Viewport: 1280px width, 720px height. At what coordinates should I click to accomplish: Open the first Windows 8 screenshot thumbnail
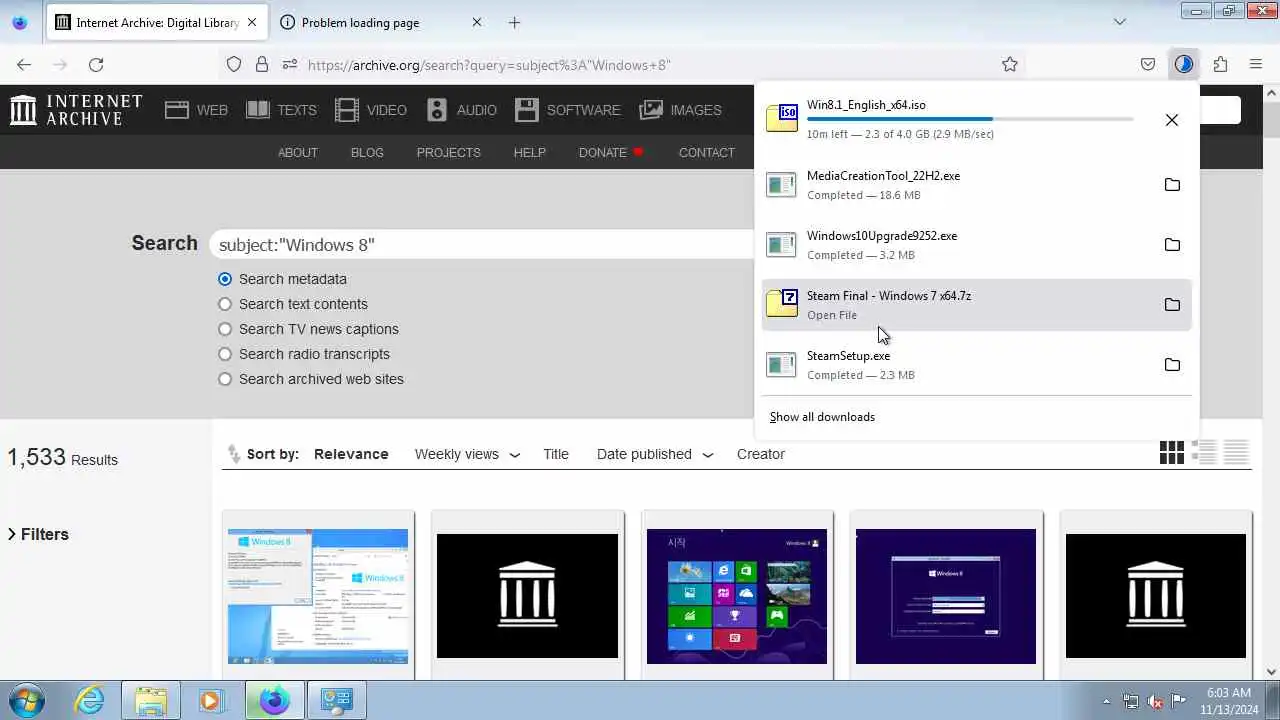click(x=318, y=596)
